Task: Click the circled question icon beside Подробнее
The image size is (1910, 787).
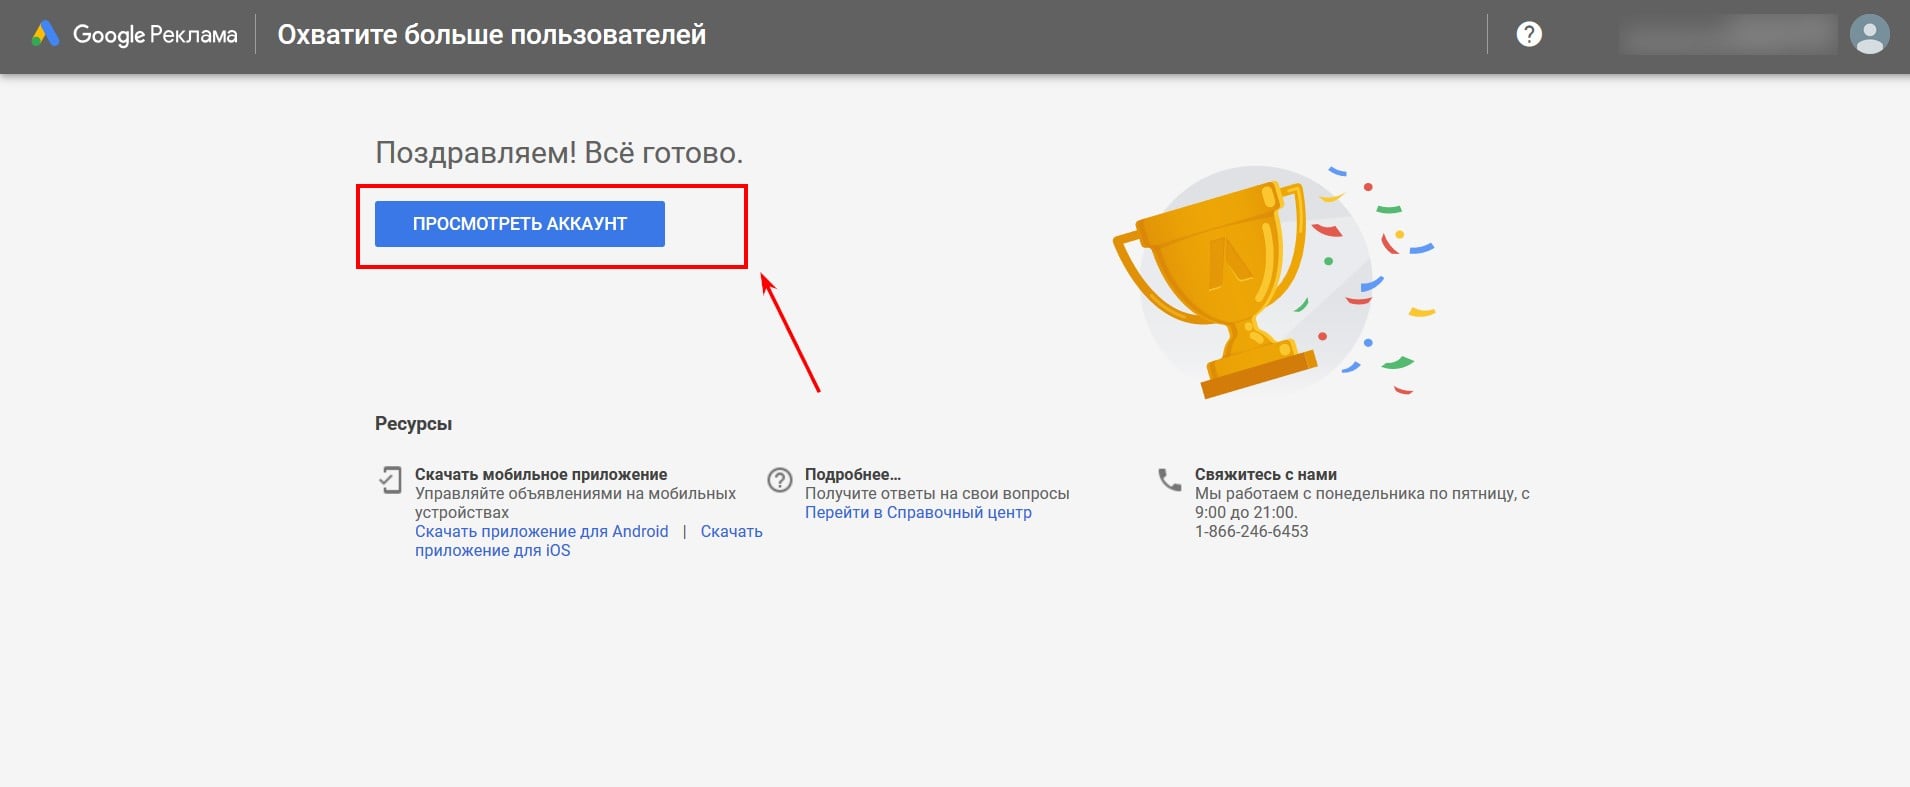Action: (x=780, y=480)
